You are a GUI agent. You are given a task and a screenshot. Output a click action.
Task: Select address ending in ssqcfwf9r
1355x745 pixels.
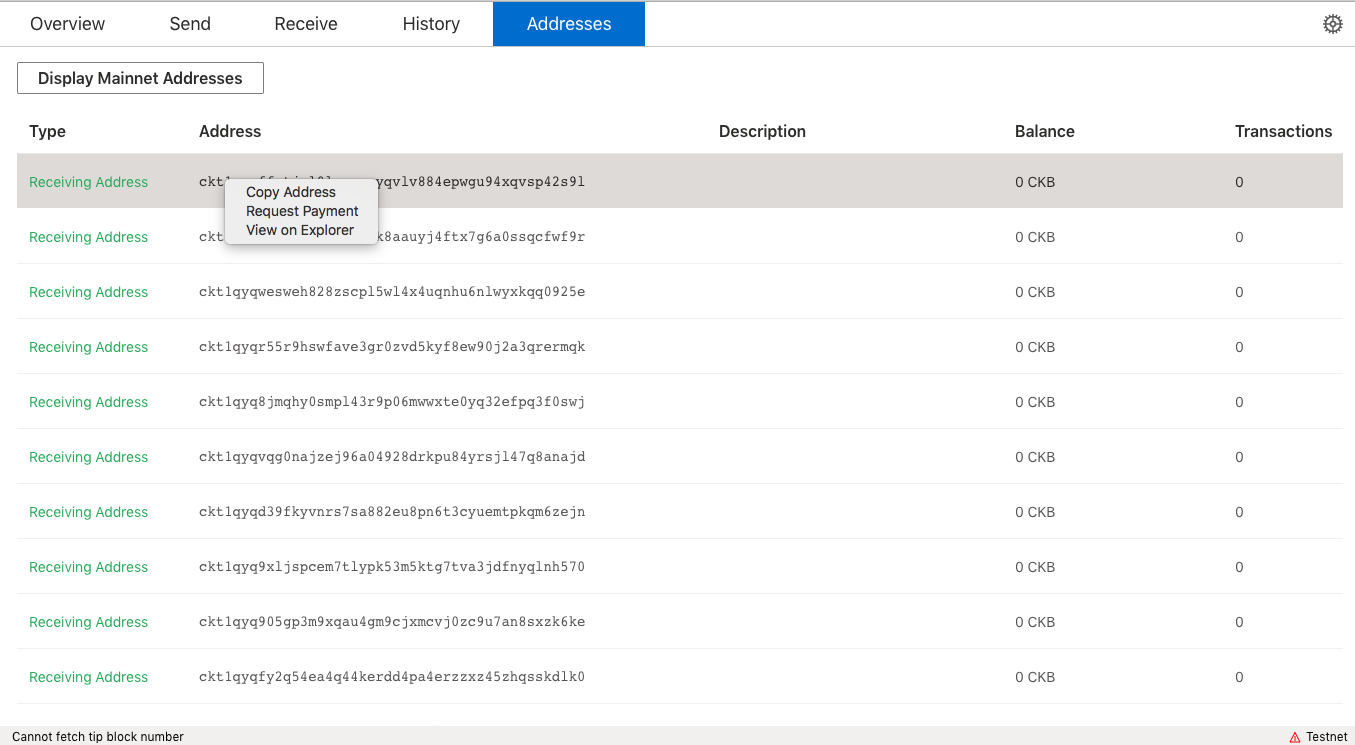[392, 237]
